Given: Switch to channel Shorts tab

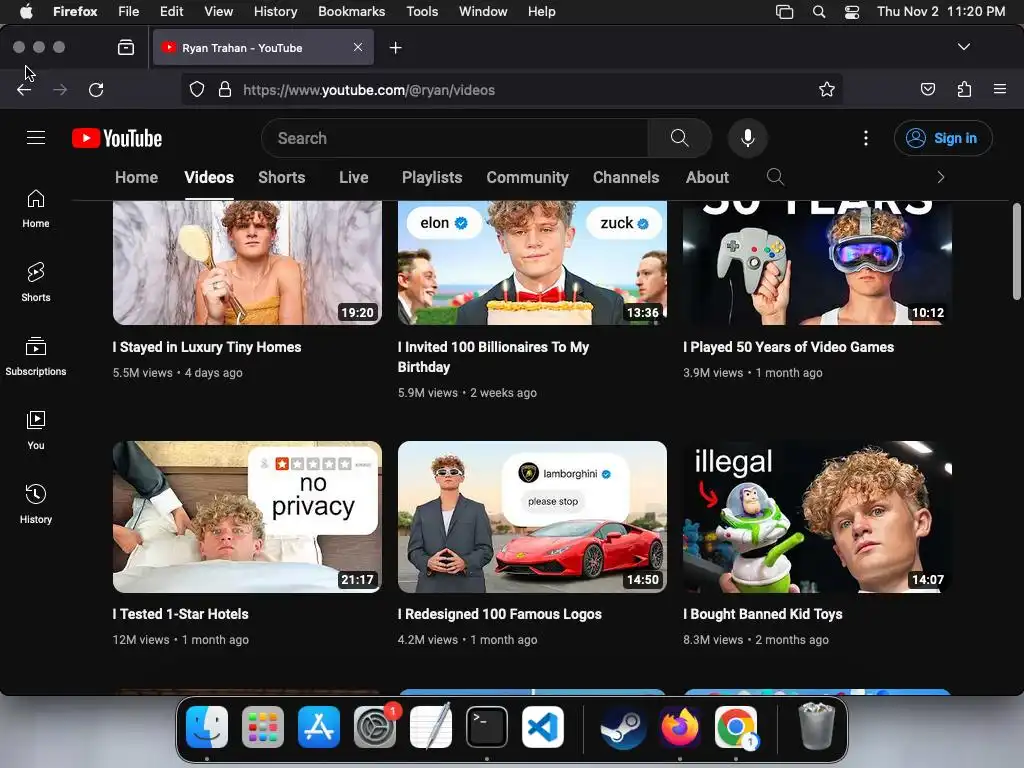Looking at the screenshot, I should click(x=281, y=178).
